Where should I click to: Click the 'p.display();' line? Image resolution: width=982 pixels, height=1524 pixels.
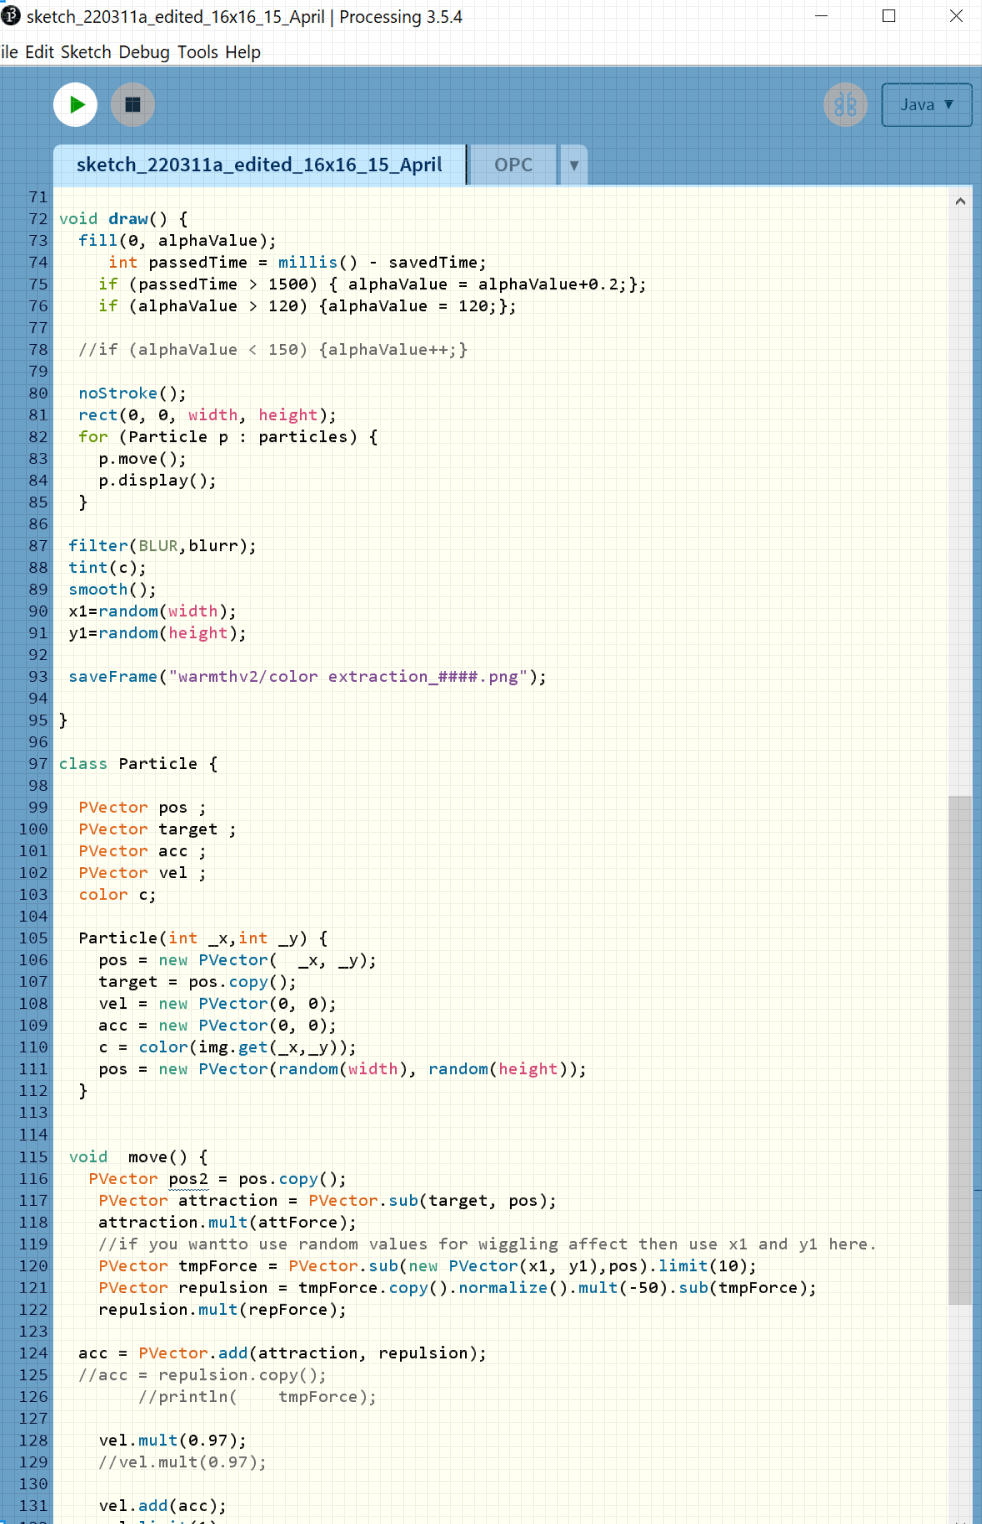coord(157,482)
